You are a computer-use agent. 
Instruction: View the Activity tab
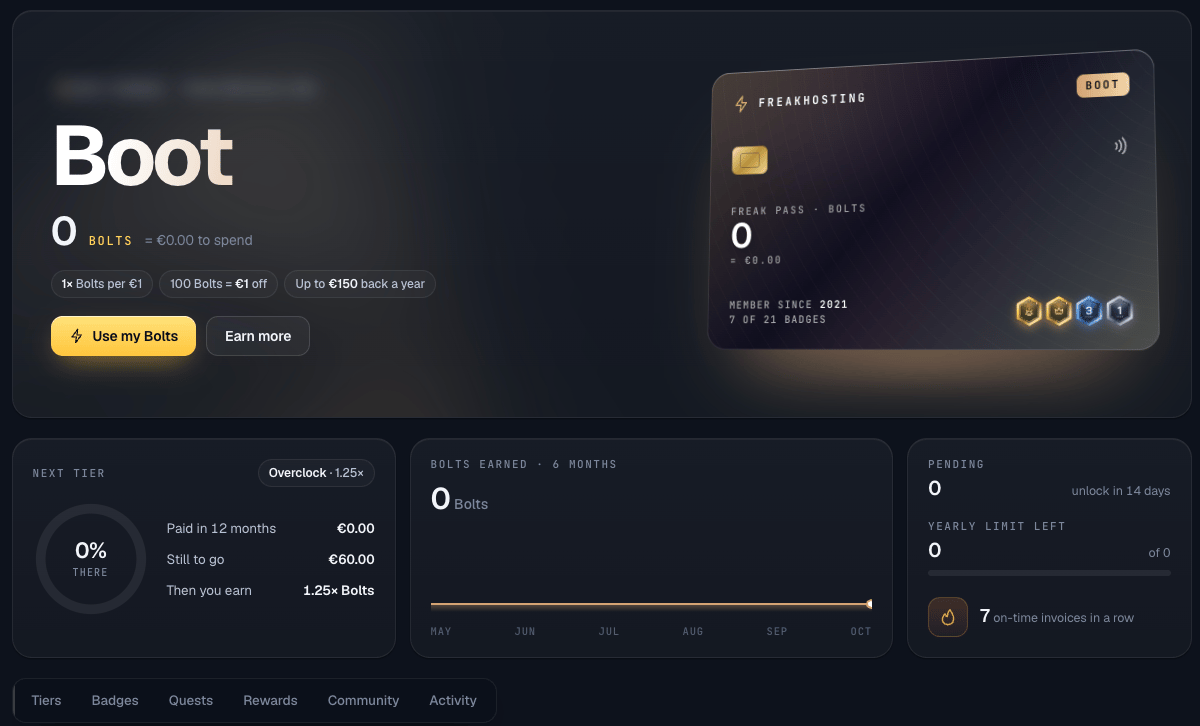pos(453,700)
